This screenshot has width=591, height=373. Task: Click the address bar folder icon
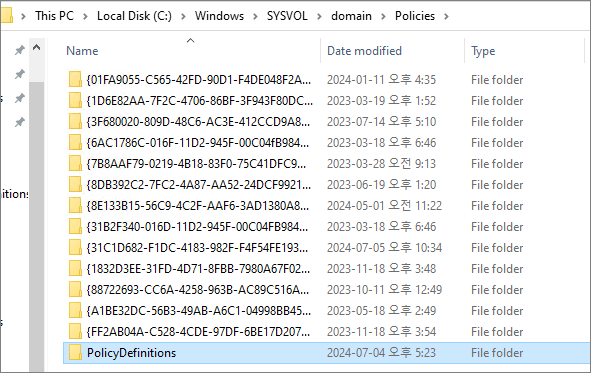[x=6, y=15]
